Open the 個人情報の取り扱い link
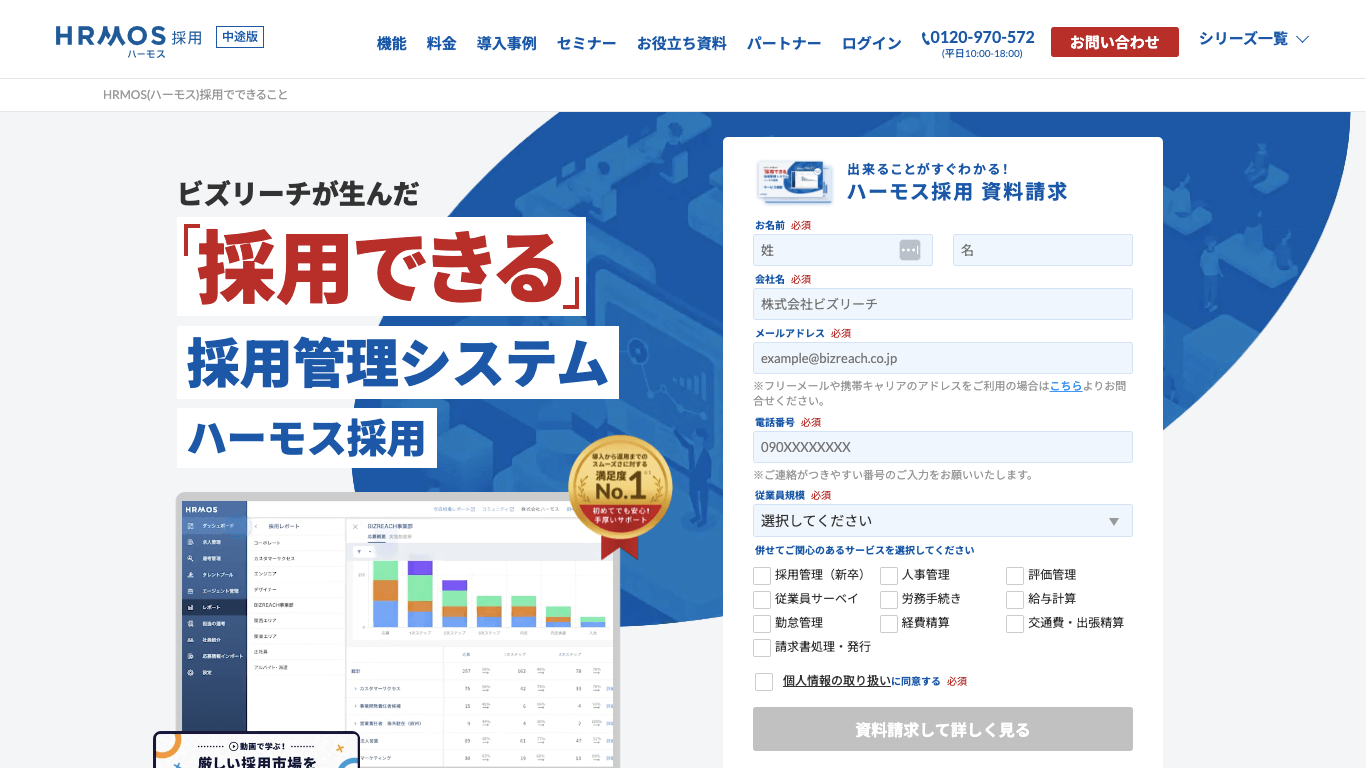The image size is (1366, 768). 837,681
